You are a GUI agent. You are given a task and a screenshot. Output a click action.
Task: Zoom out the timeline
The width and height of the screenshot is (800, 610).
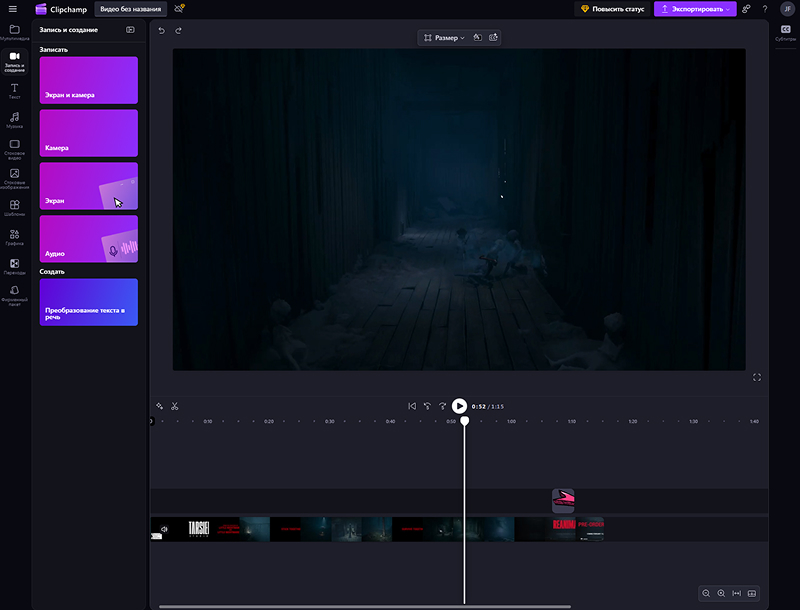(706, 593)
